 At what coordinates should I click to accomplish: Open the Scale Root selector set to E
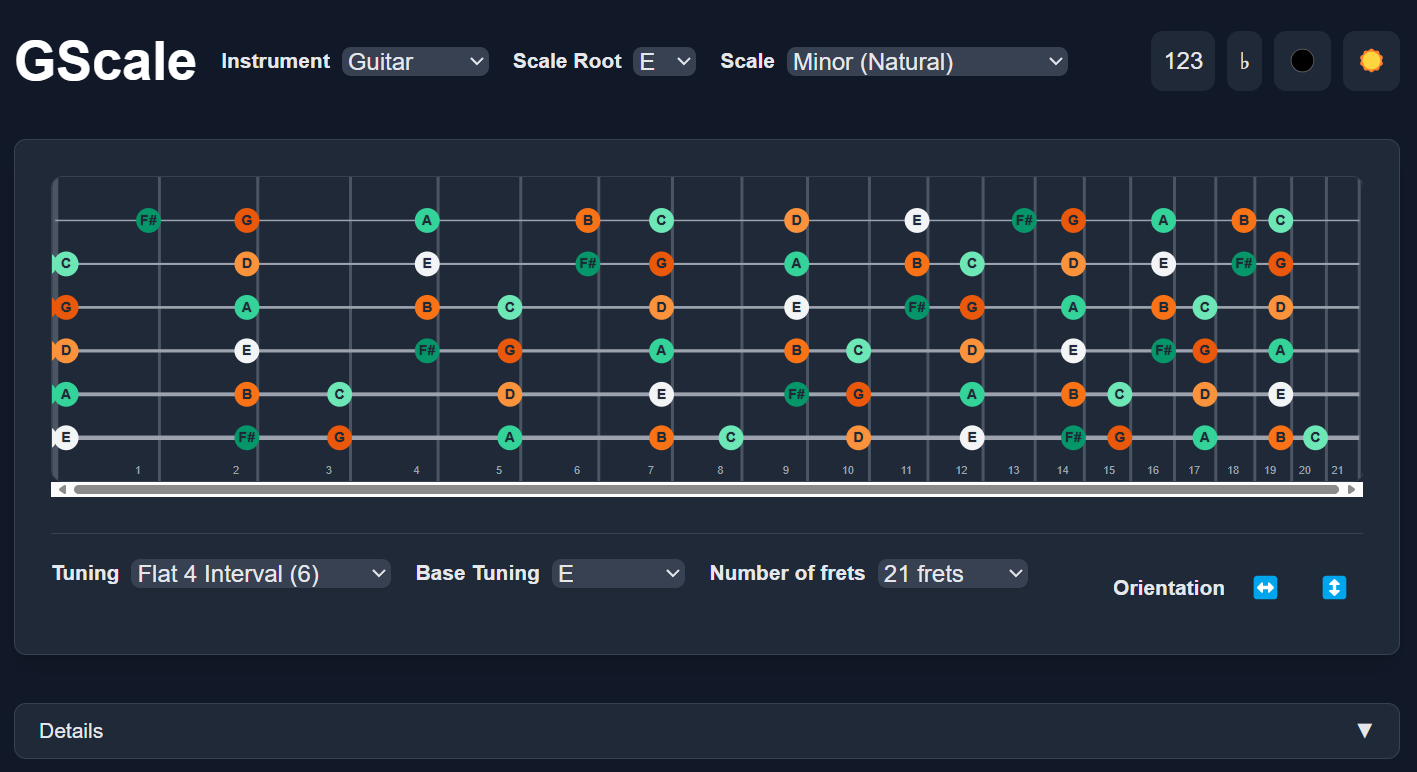(664, 61)
